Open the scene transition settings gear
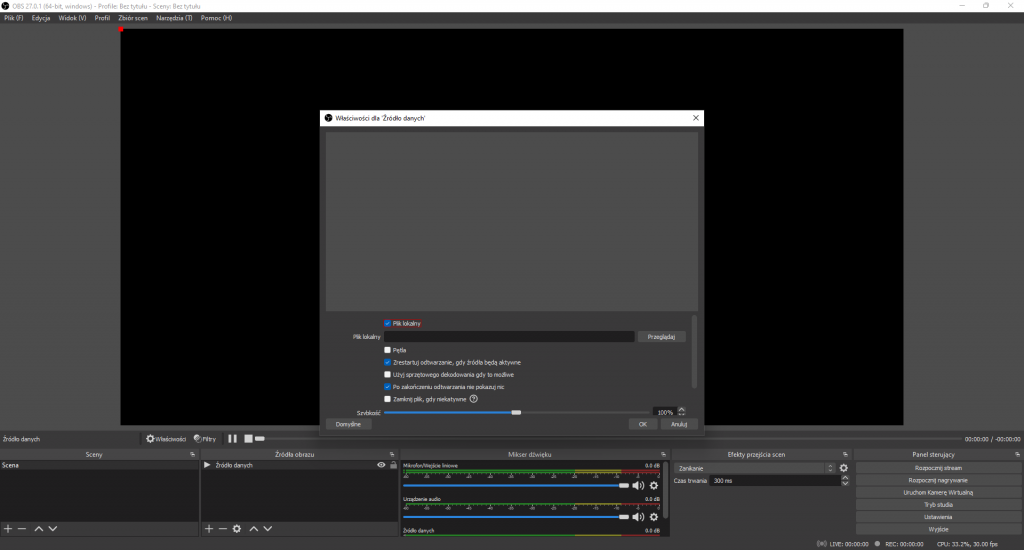This screenshot has width=1024, height=550. click(844, 468)
